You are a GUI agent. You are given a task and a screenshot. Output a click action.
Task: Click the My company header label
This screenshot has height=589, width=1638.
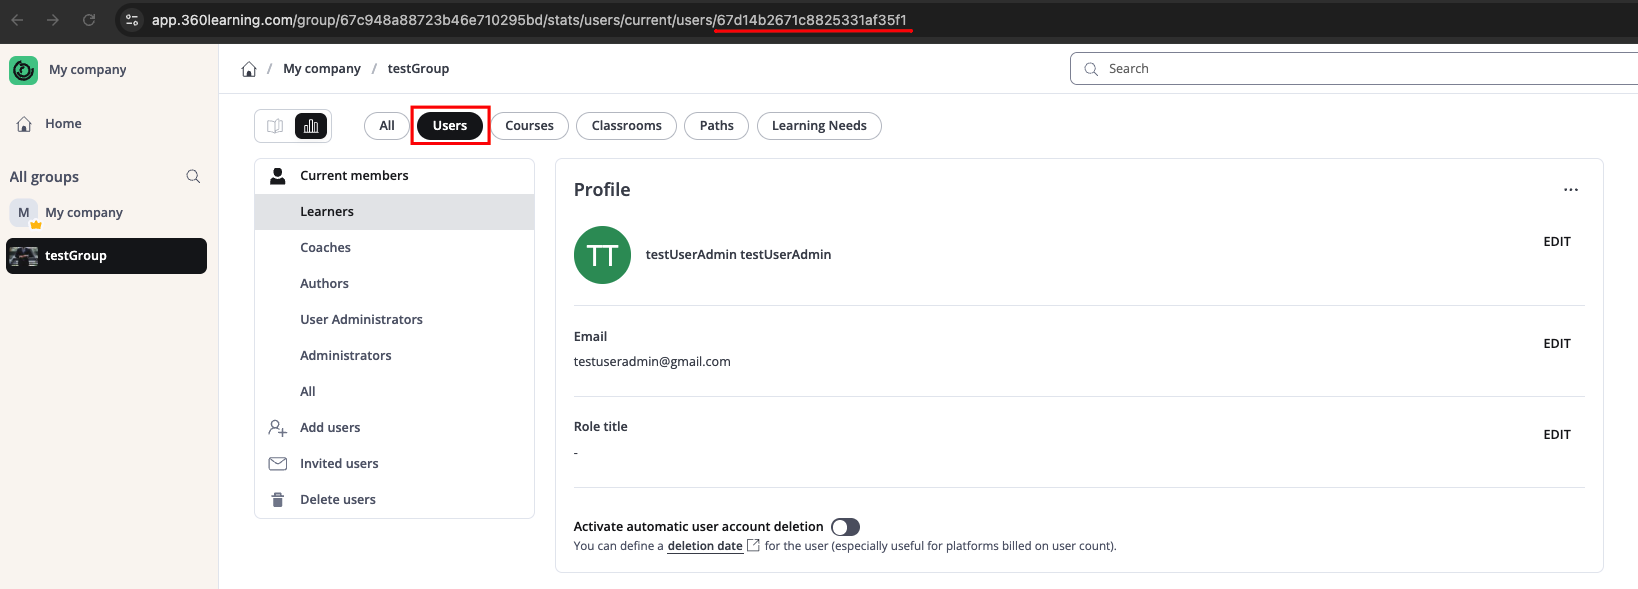88,70
